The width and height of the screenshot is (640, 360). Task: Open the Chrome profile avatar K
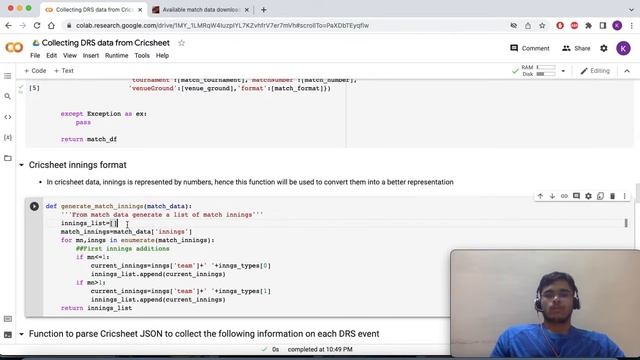pyautogui.click(x=617, y=25)
